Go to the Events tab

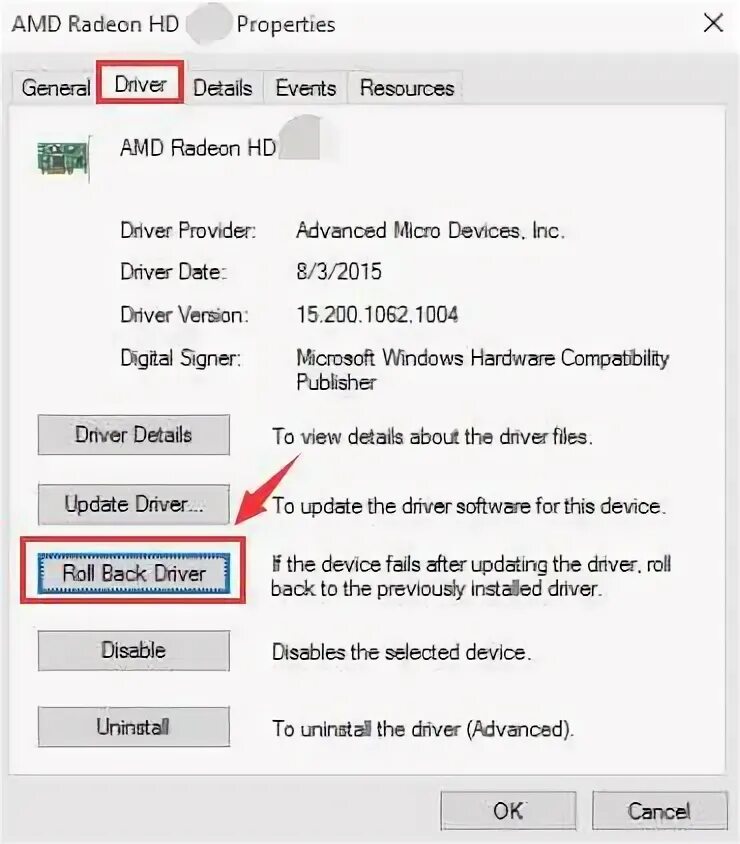tap(306, 88)
